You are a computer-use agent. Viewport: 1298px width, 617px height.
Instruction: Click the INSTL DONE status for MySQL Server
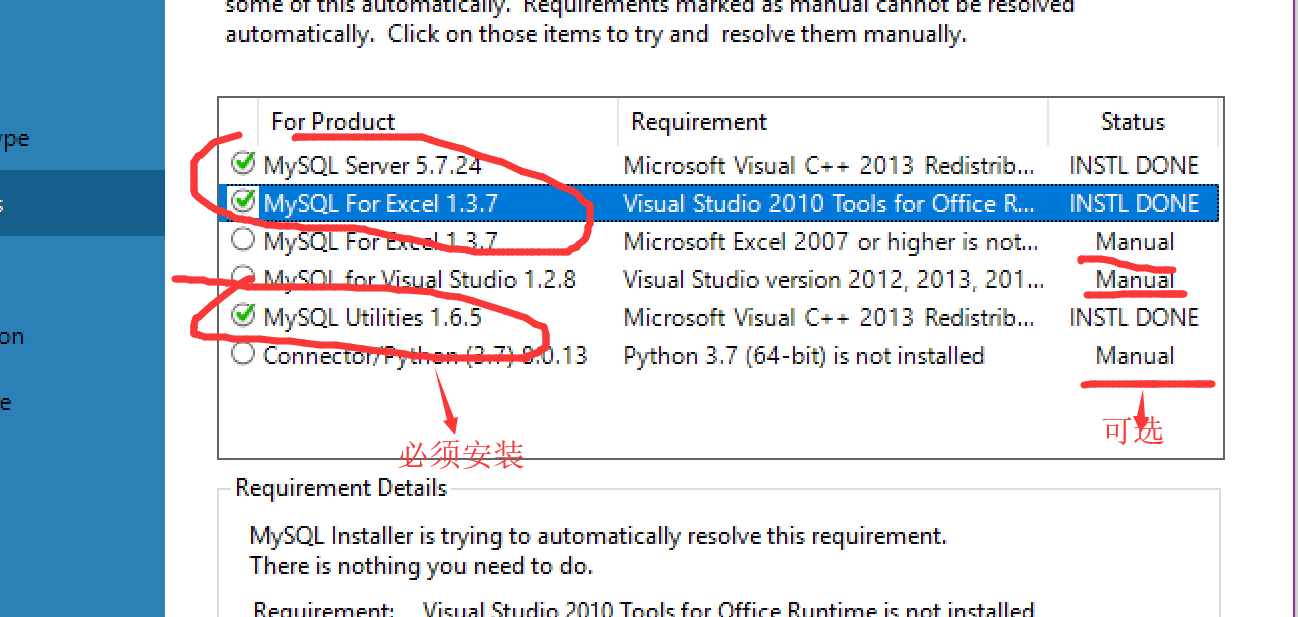click(1134, 165)
